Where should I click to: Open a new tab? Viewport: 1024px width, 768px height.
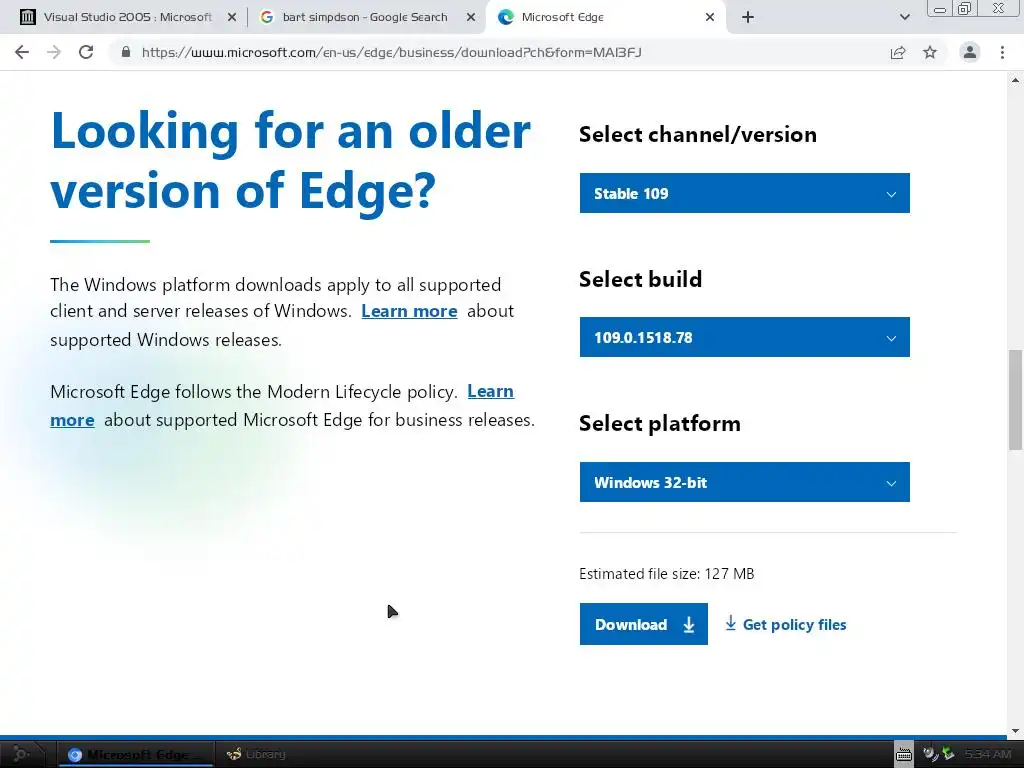748,17
